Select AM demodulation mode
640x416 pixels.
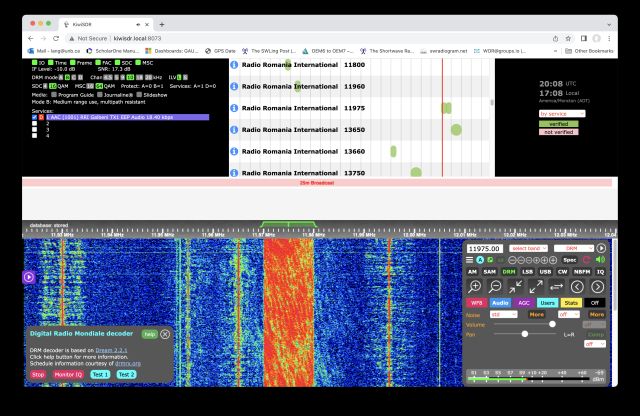472,272
